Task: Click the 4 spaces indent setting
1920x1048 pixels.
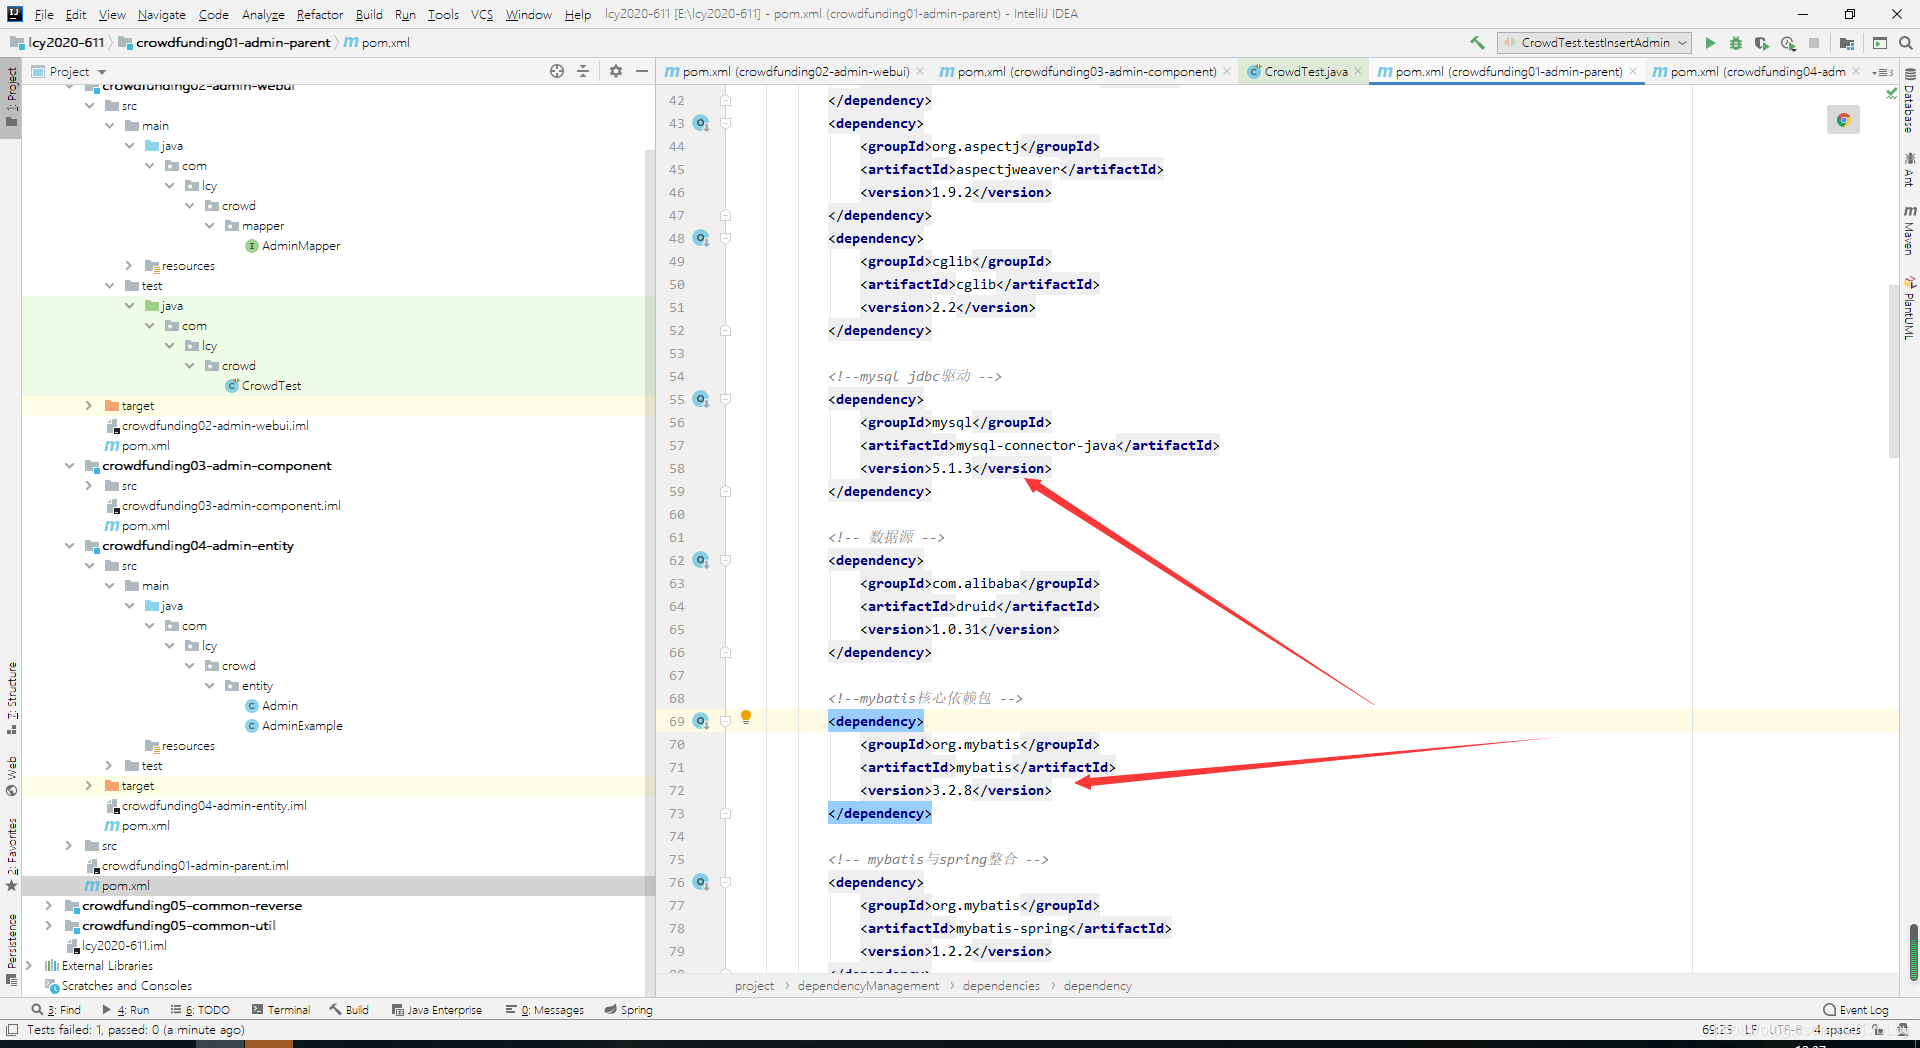Action: [x=1837, y=1030]
